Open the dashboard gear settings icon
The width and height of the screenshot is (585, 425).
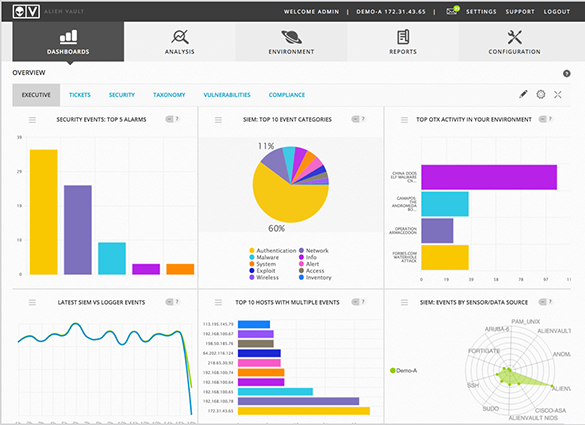coord(541,94)
